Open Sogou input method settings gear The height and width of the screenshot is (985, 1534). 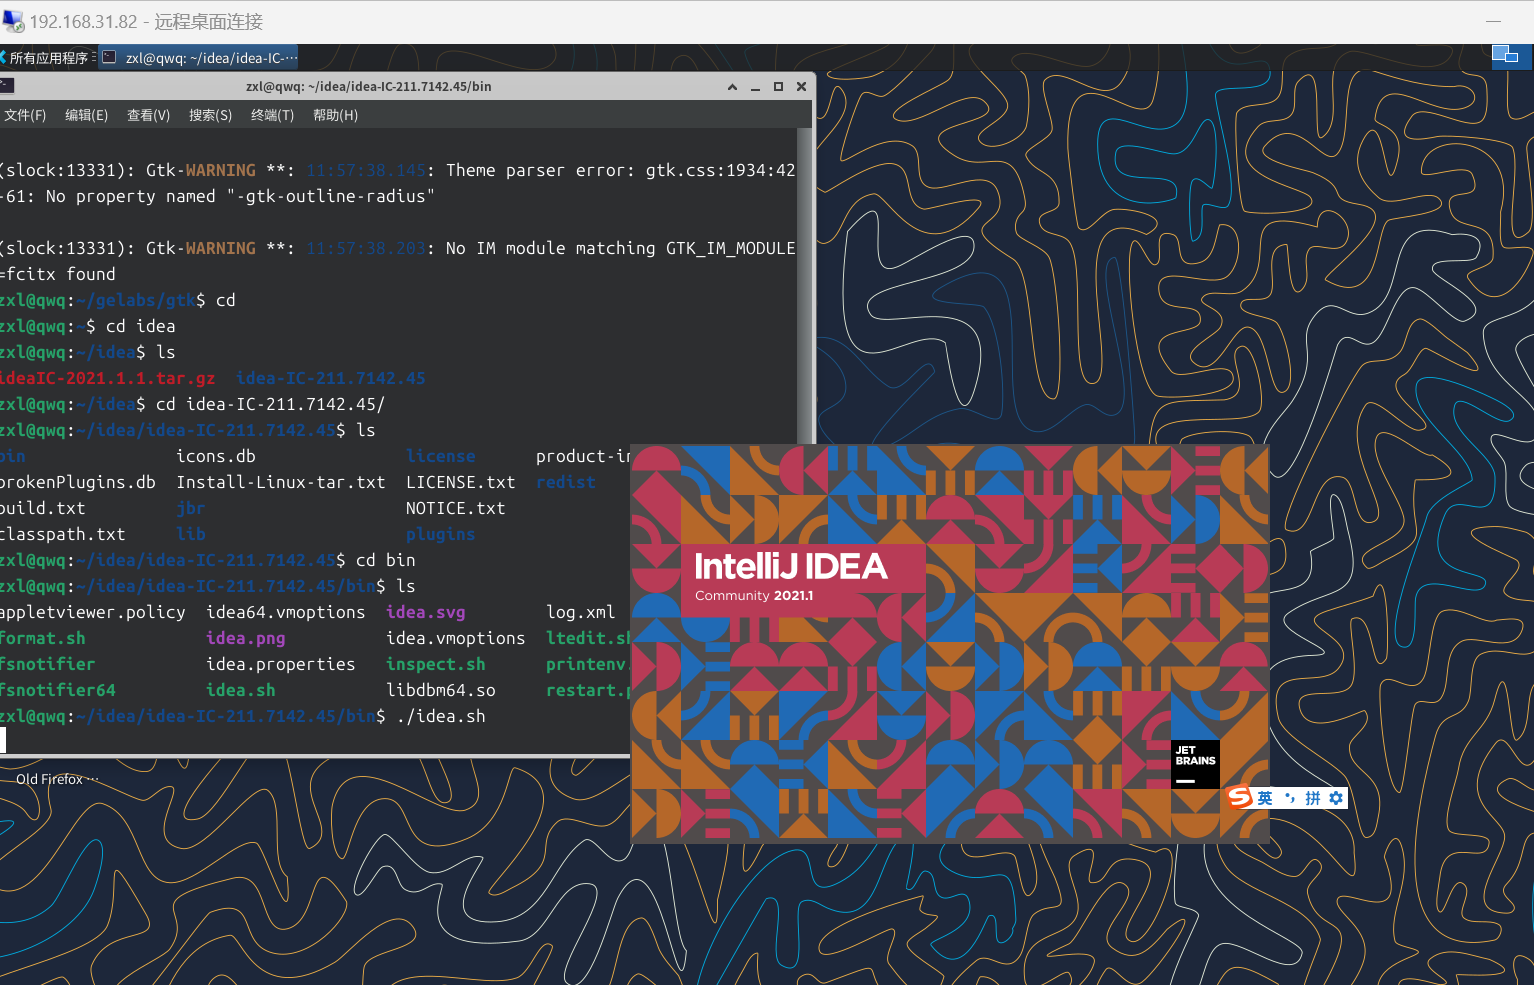(1336, 798)
